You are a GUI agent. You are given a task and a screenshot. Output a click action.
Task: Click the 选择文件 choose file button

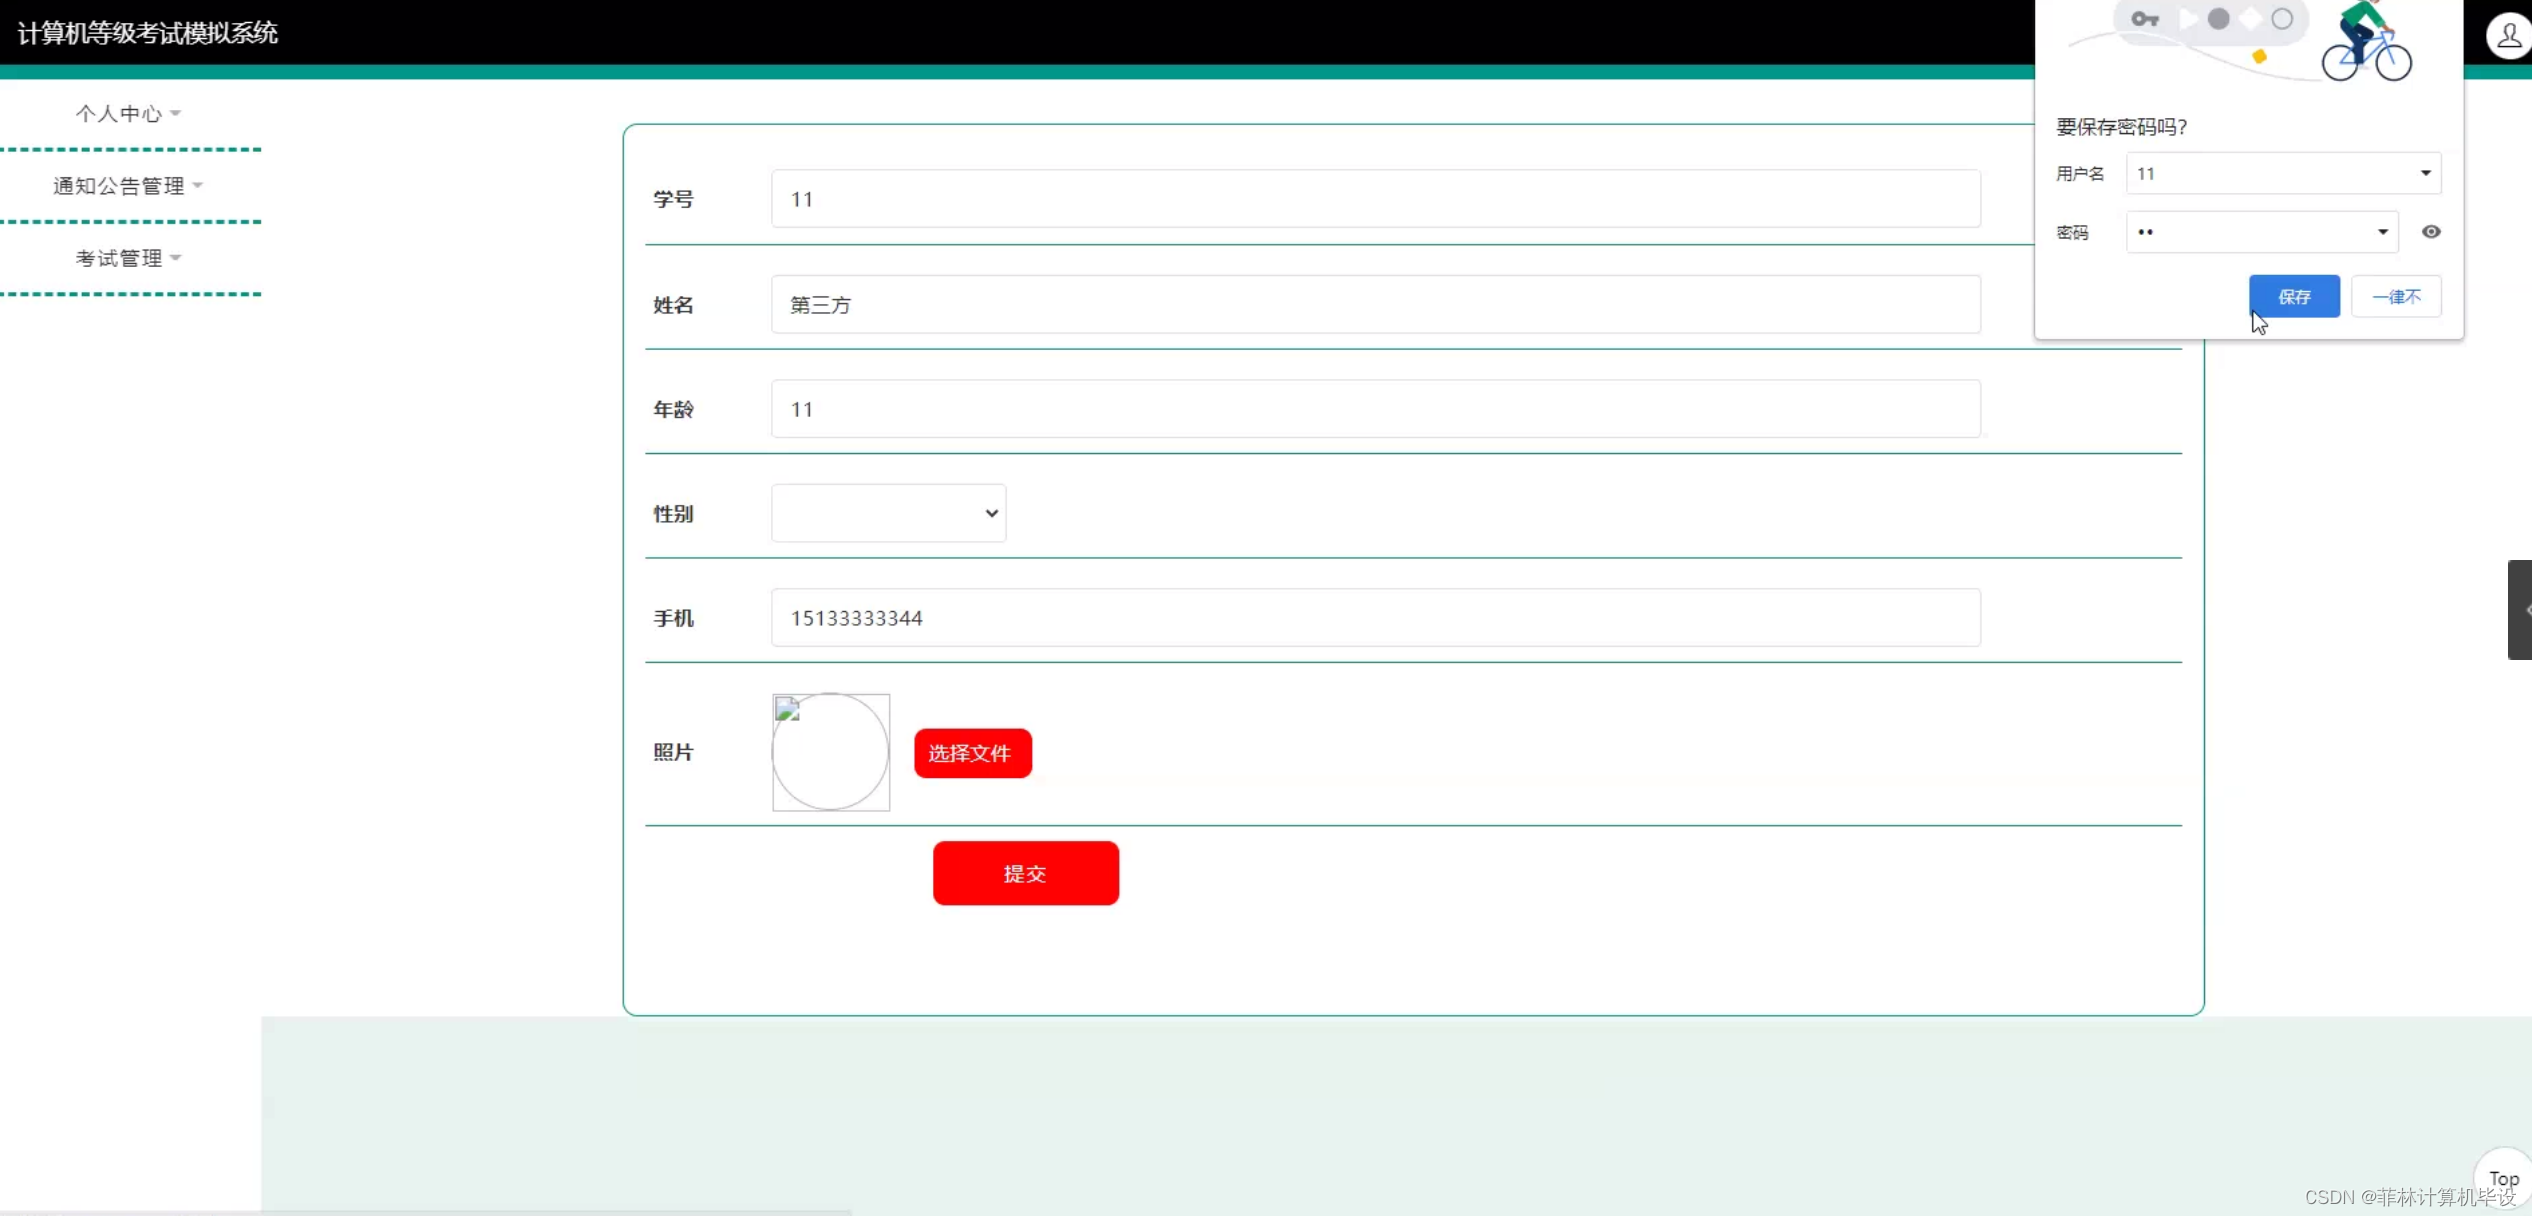[972, 753]
